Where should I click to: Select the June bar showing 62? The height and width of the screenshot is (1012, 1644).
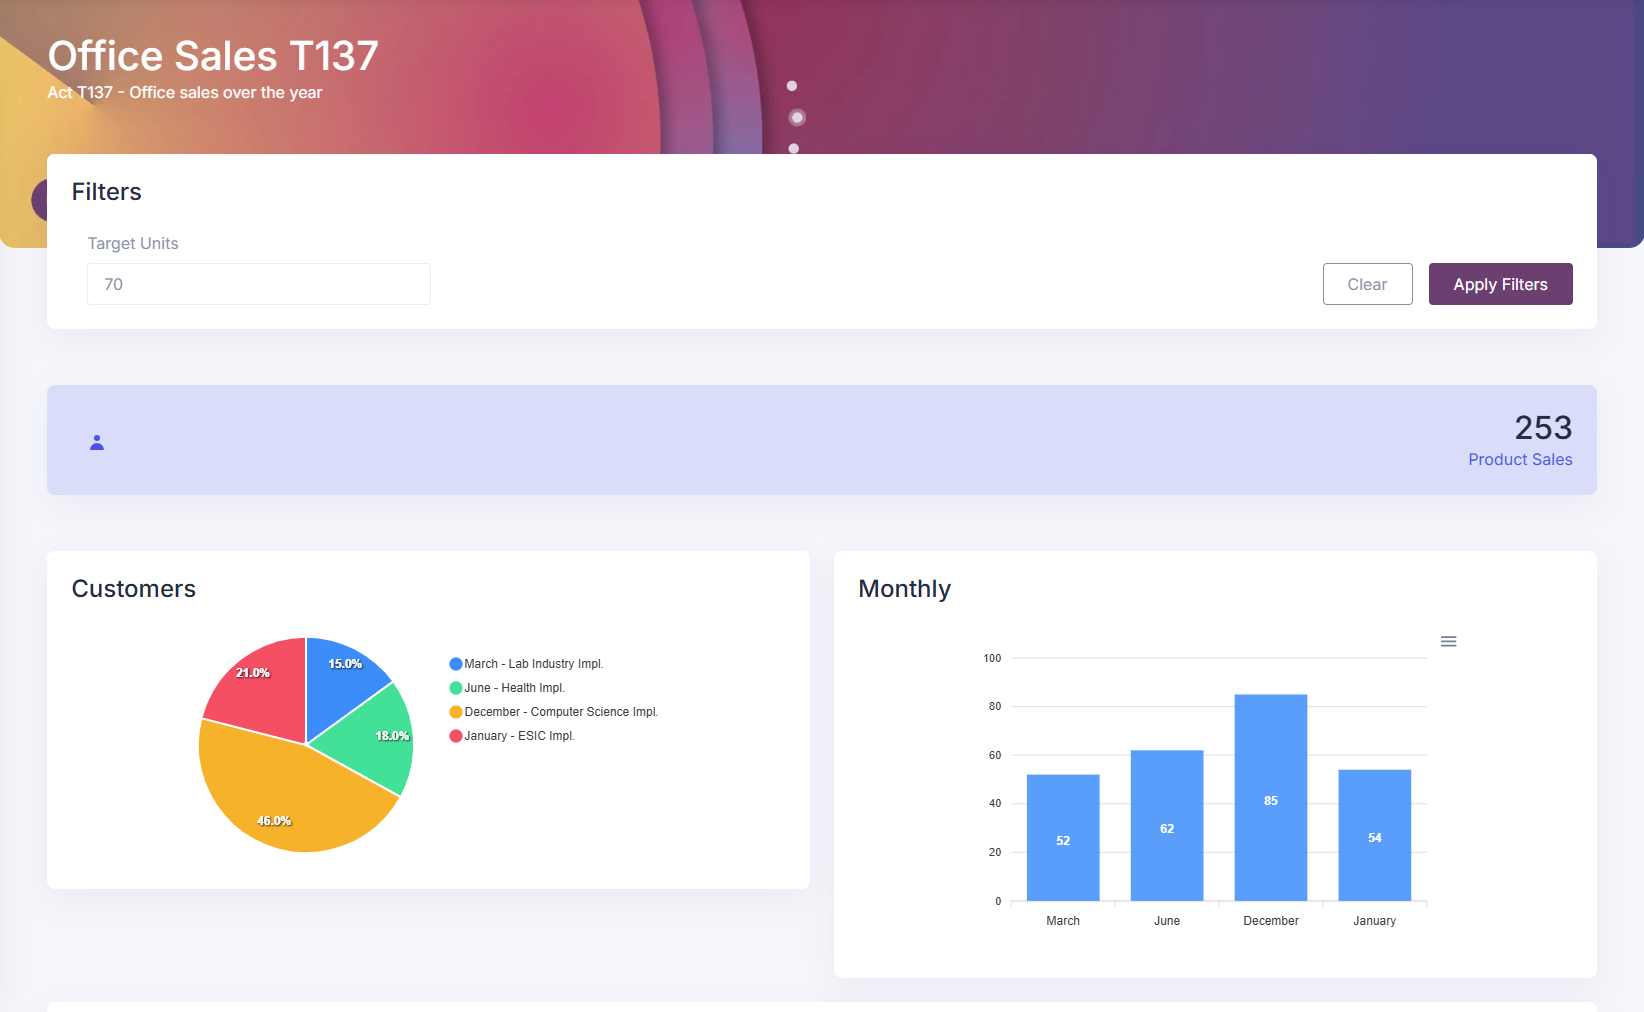click(x=1166, y=826)
